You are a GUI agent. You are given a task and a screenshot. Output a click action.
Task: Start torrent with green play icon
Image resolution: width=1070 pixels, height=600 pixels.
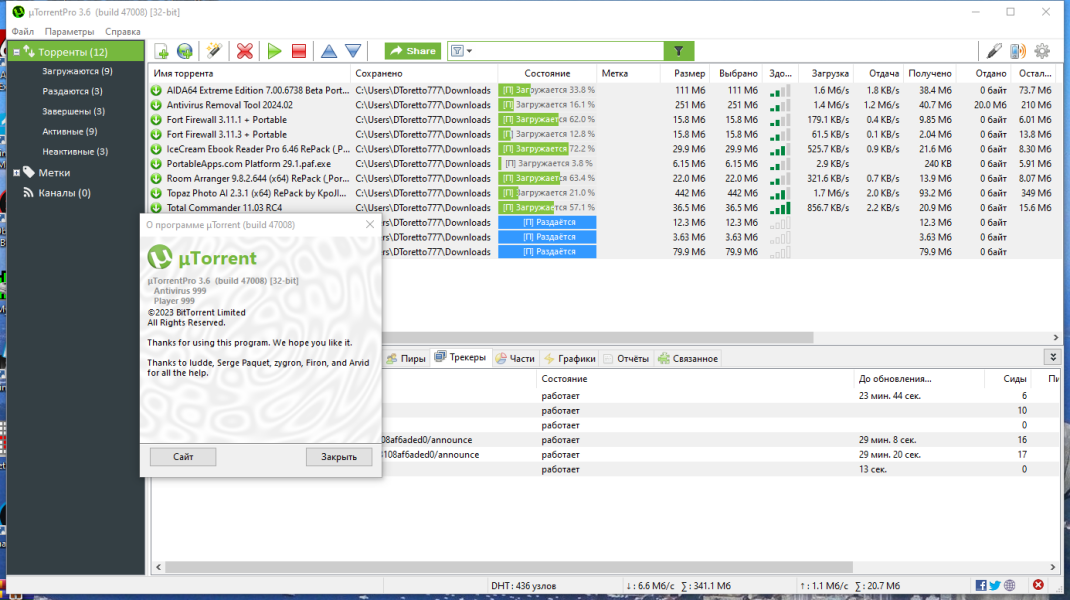click(274, 51)
